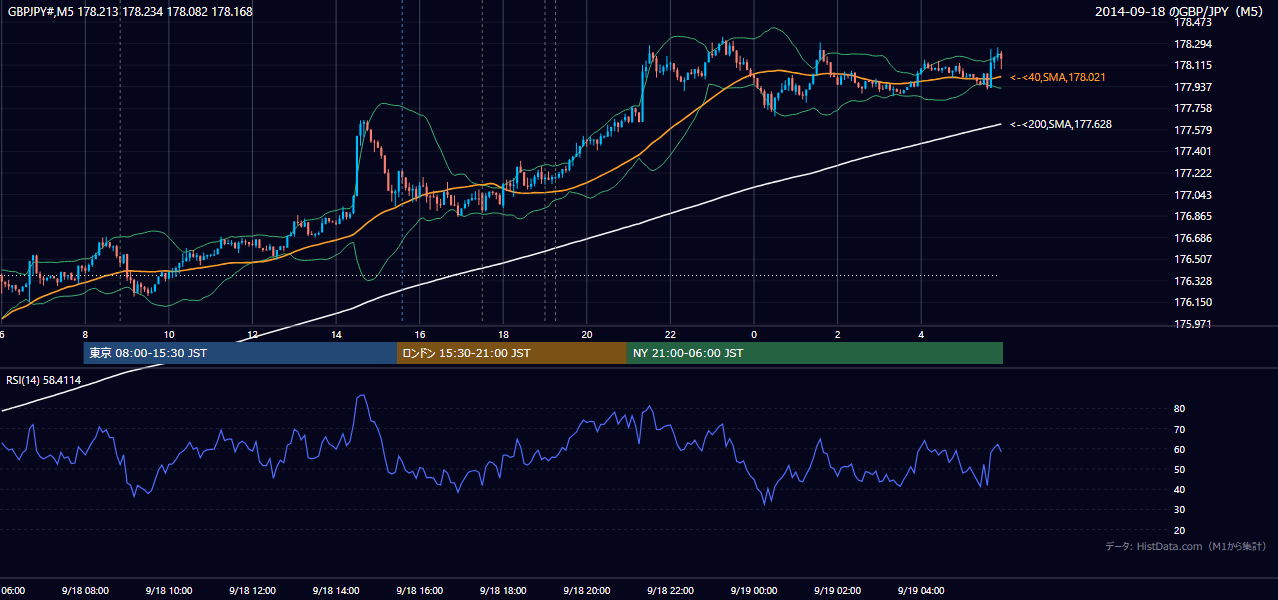Click the '9/18 18:00' bottom time label
This screenshot has width=1278, height=600.
(502, 590)
